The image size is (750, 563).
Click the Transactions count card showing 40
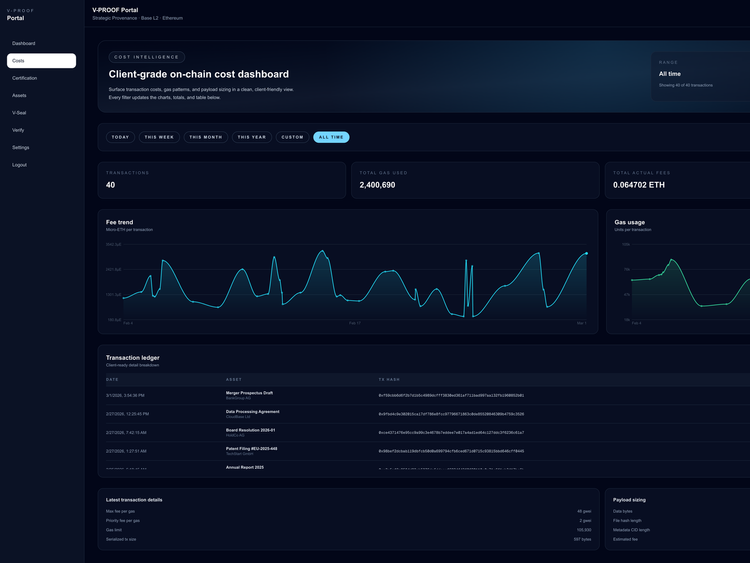pos(221,180)
